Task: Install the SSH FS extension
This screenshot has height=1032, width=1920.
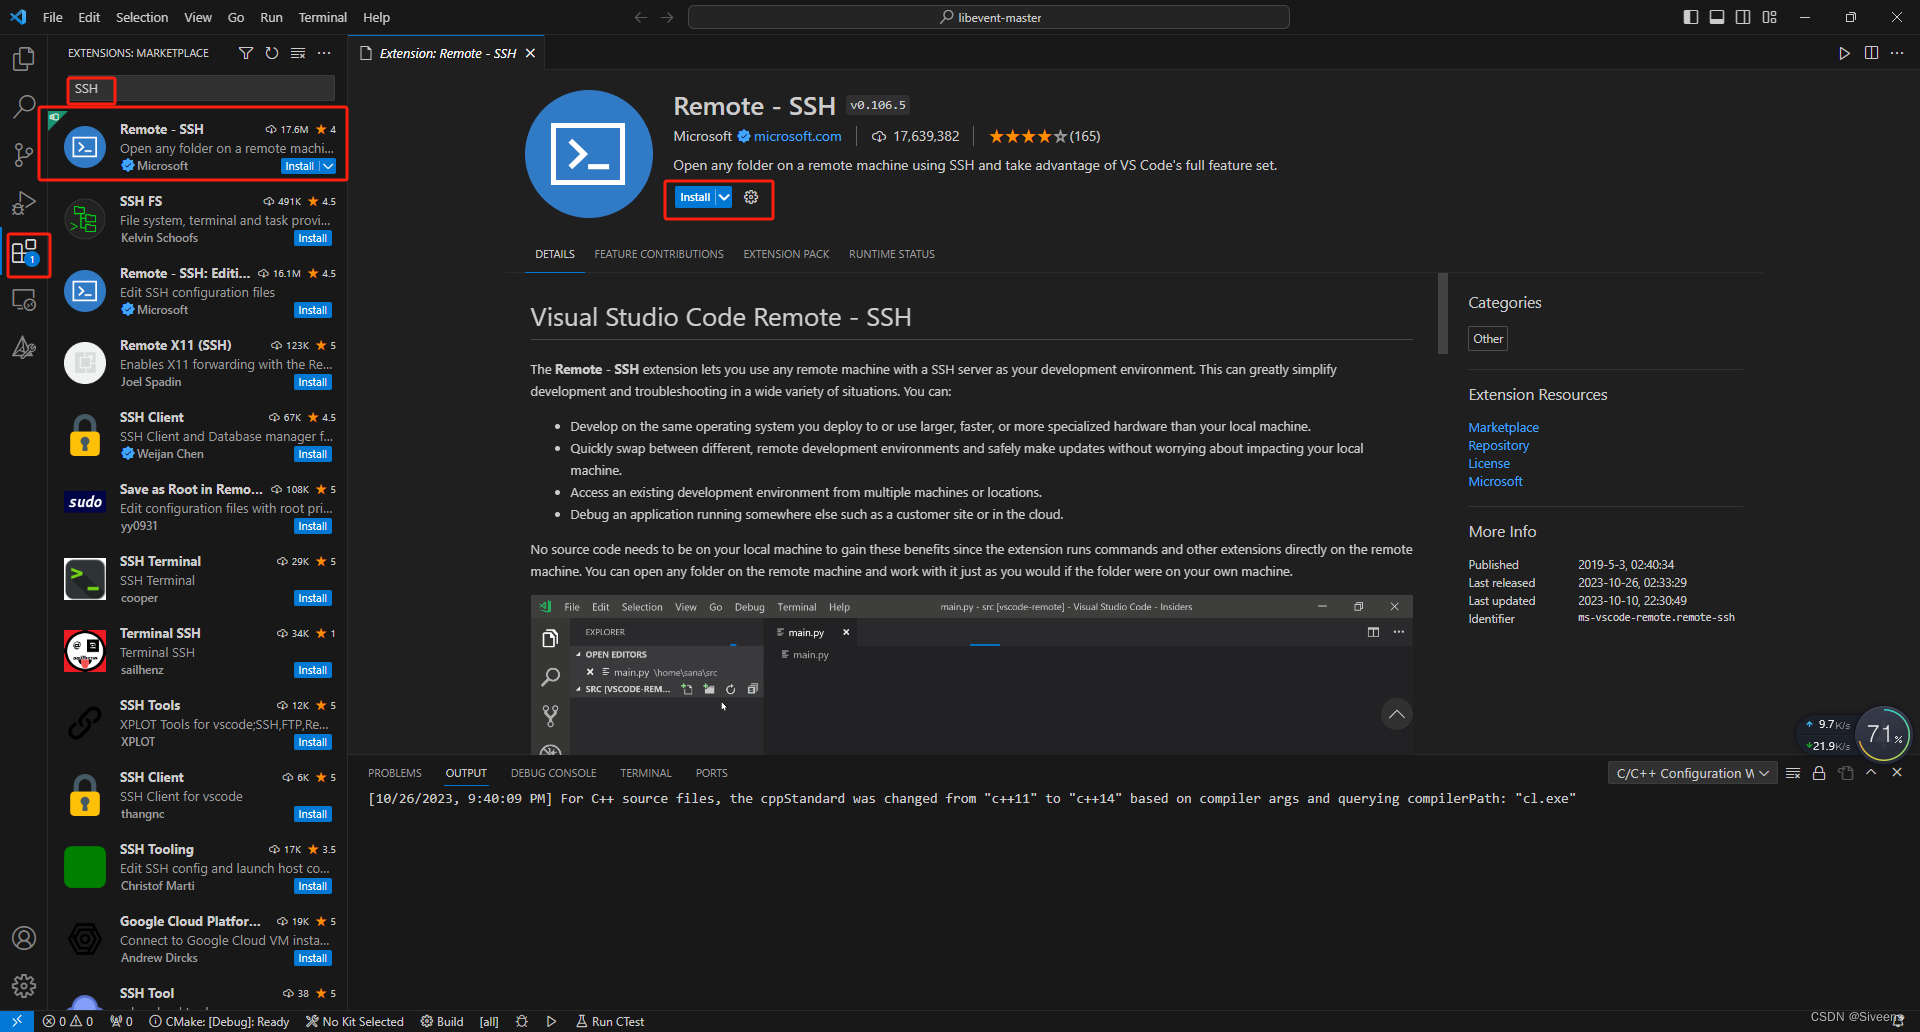Action: 313,238
